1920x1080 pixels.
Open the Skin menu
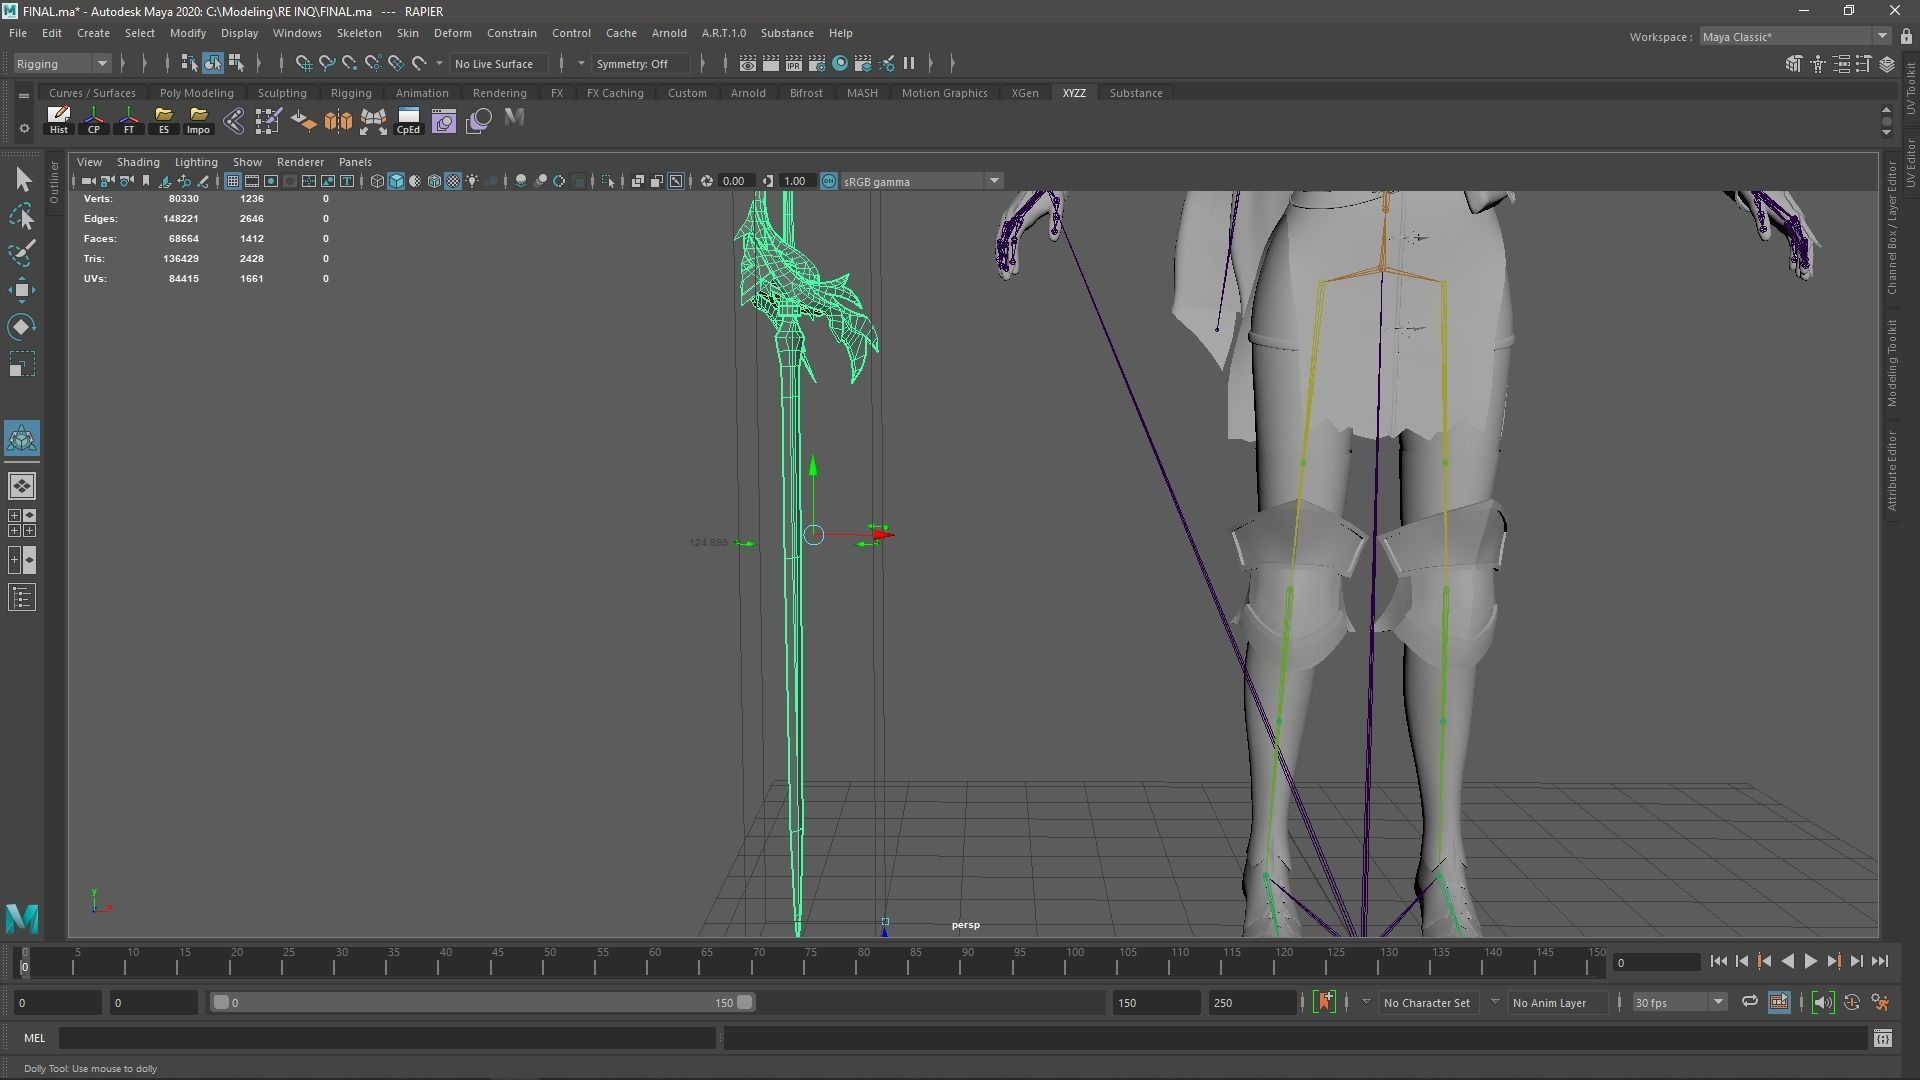(407, 33)
